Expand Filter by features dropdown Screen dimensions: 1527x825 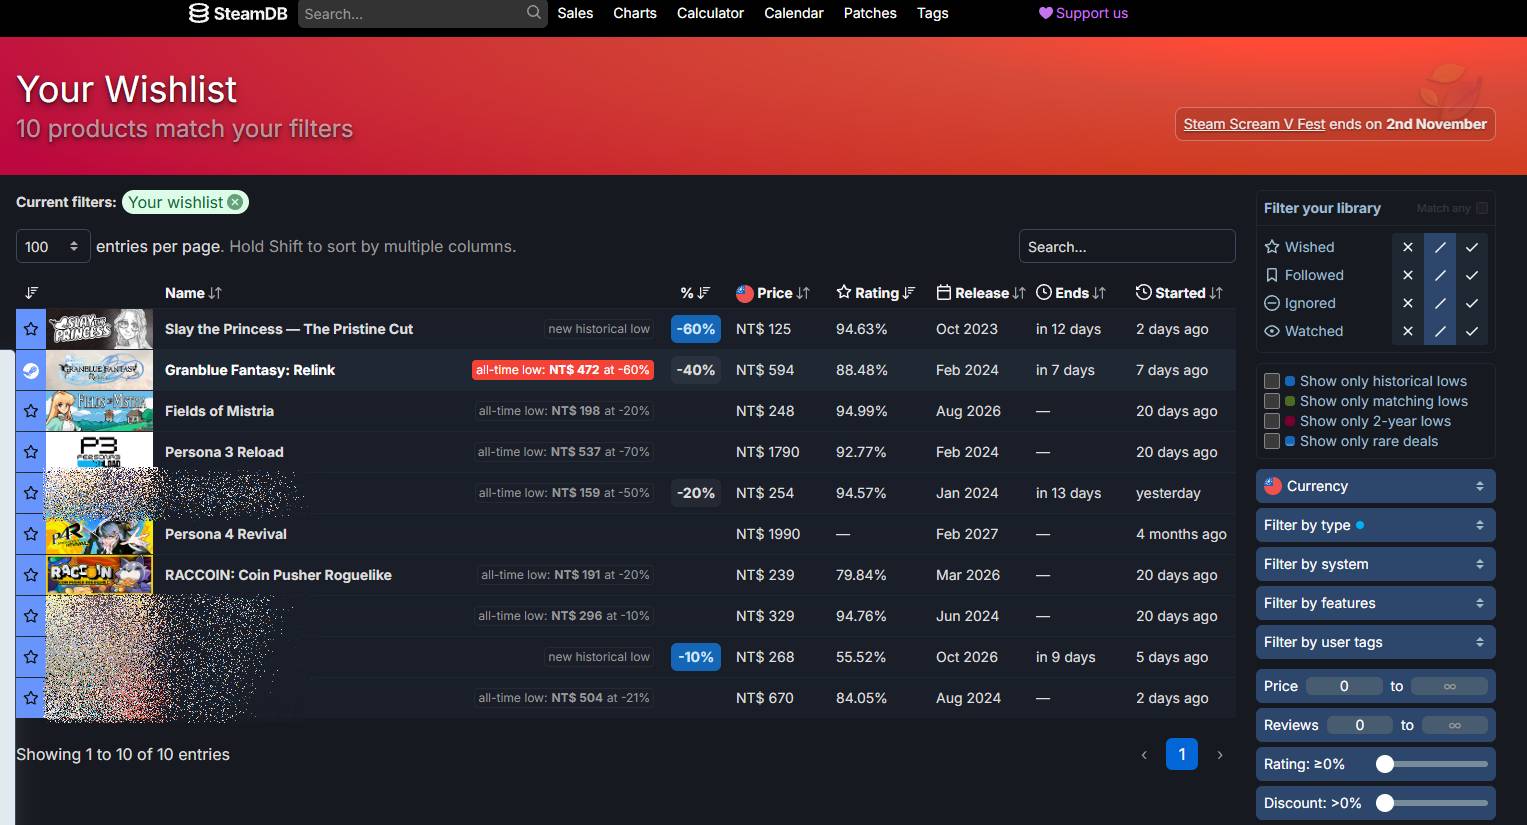[1375, 603]
